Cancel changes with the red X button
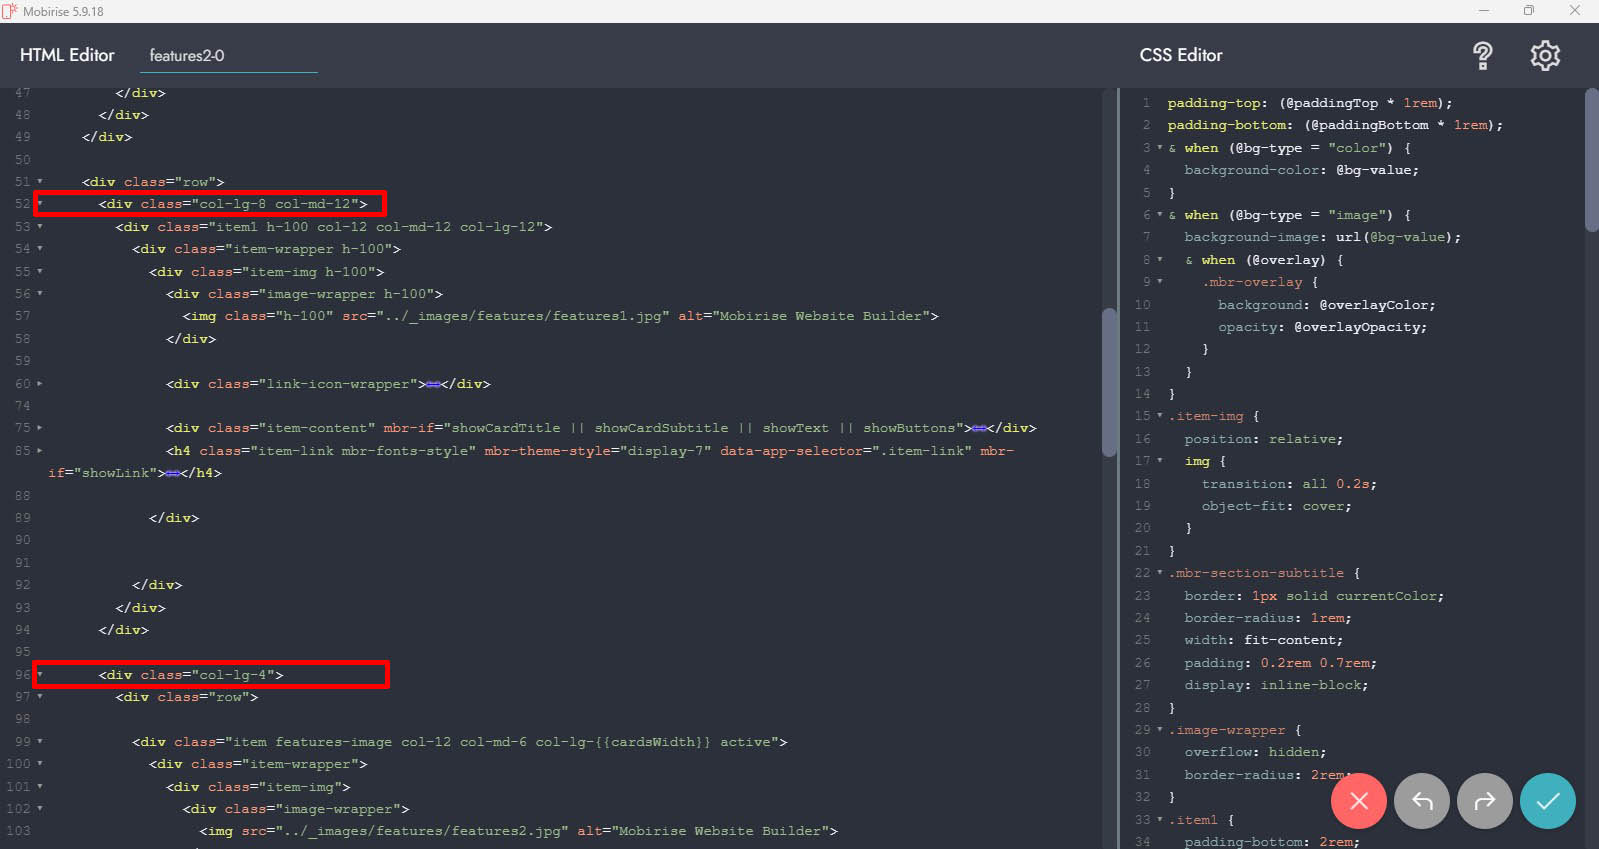 pos(1358,801)
